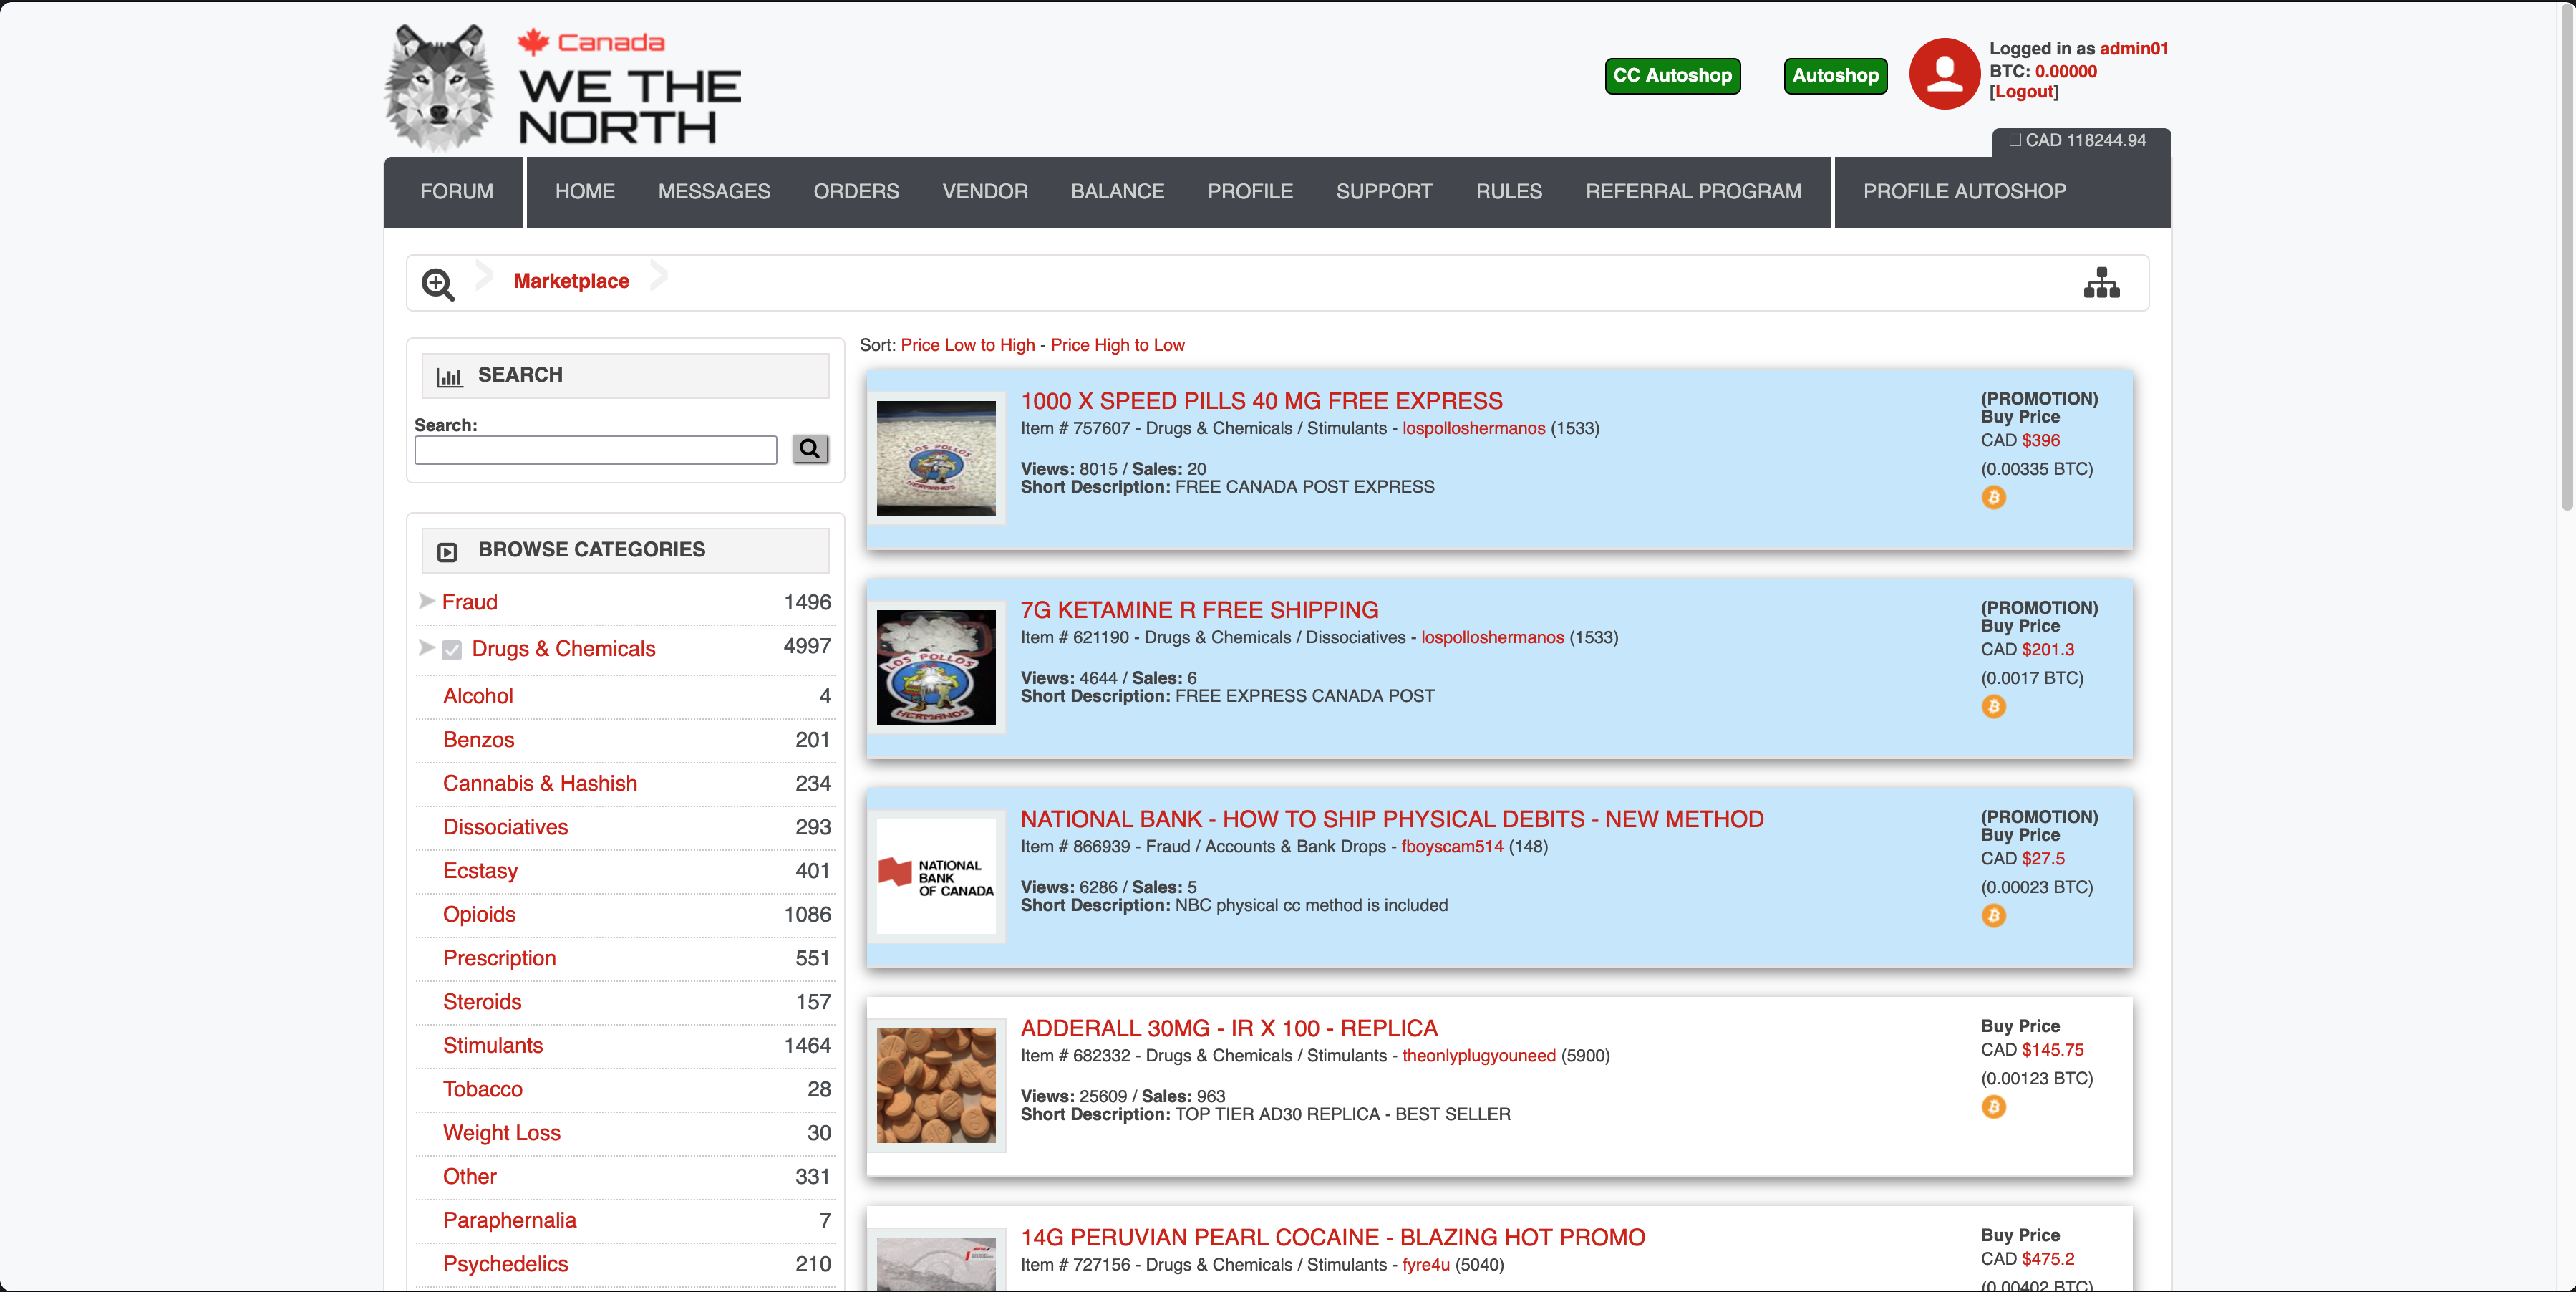Image resolution: width=2576 pixels, height=1292 pixels.
Task: Click the Marketplace breadcrumb link
Action: [x=571, y=281]
